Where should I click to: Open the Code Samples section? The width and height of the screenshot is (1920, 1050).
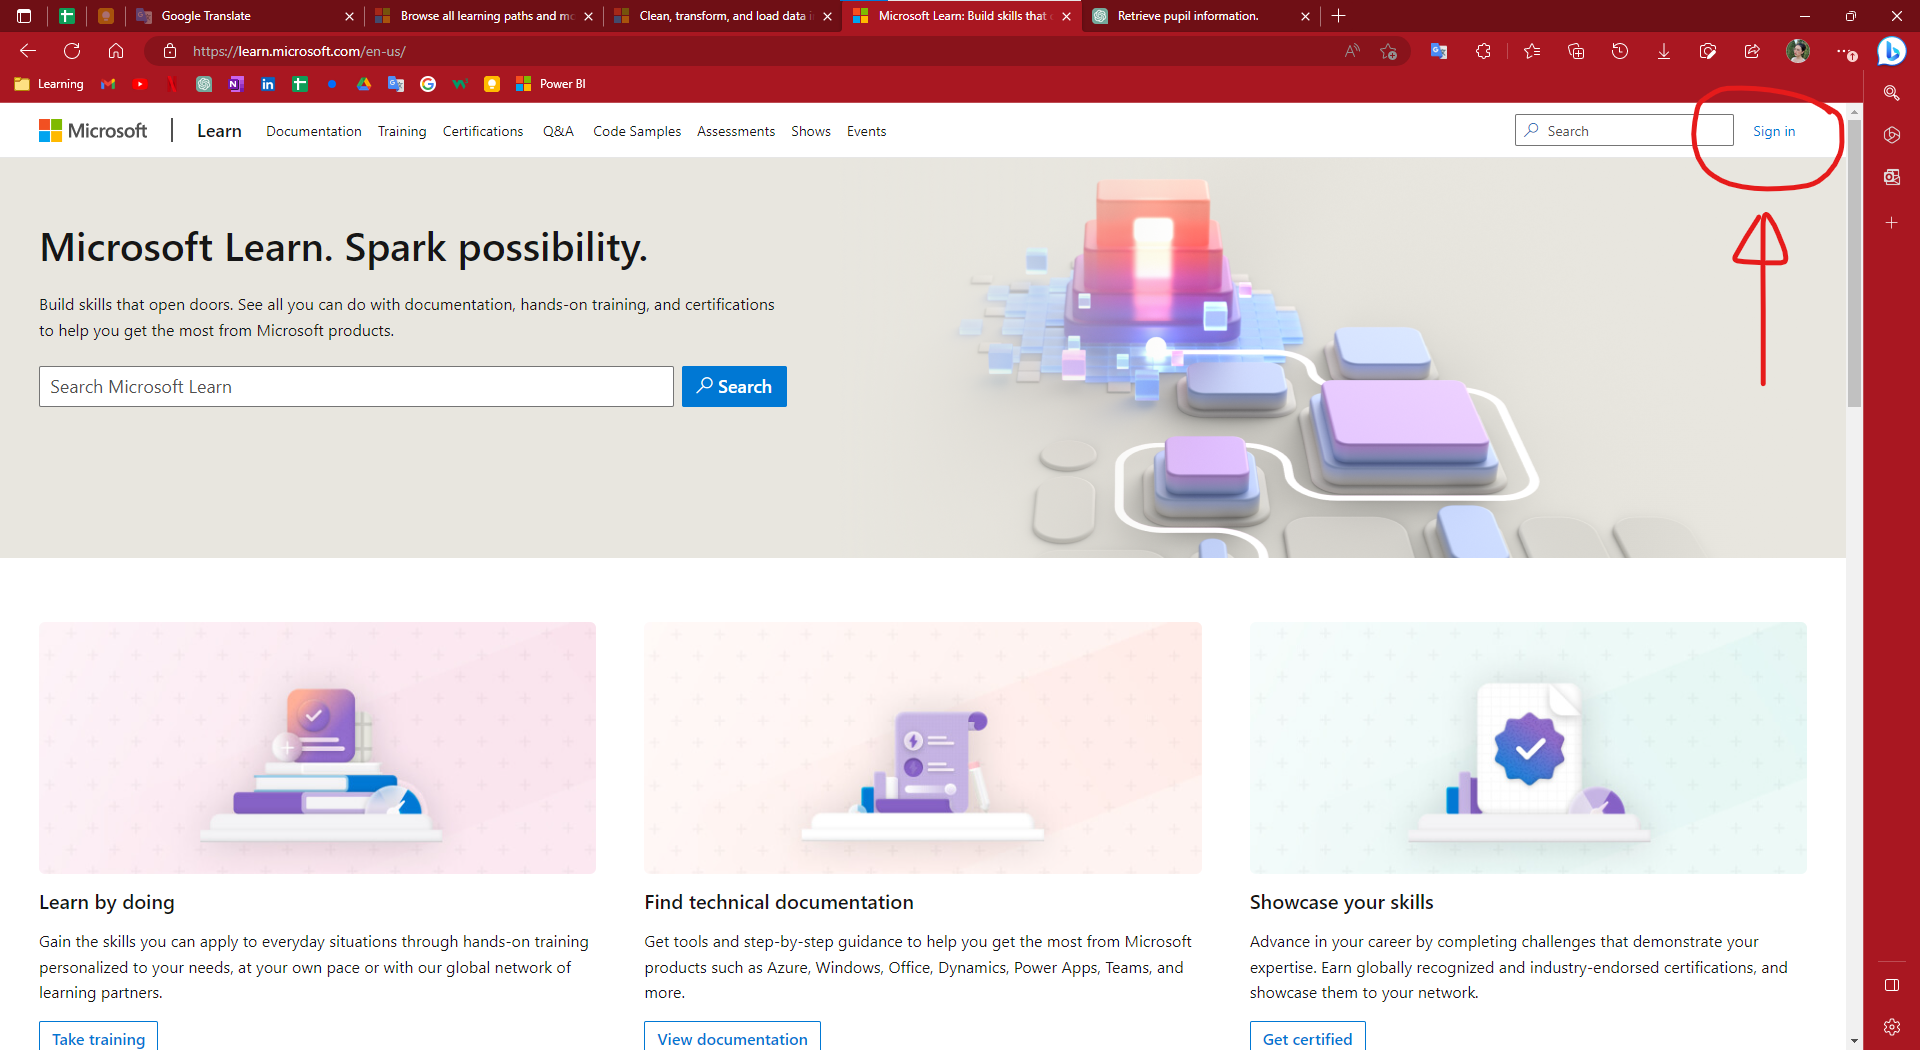click(x=636, y=131)
